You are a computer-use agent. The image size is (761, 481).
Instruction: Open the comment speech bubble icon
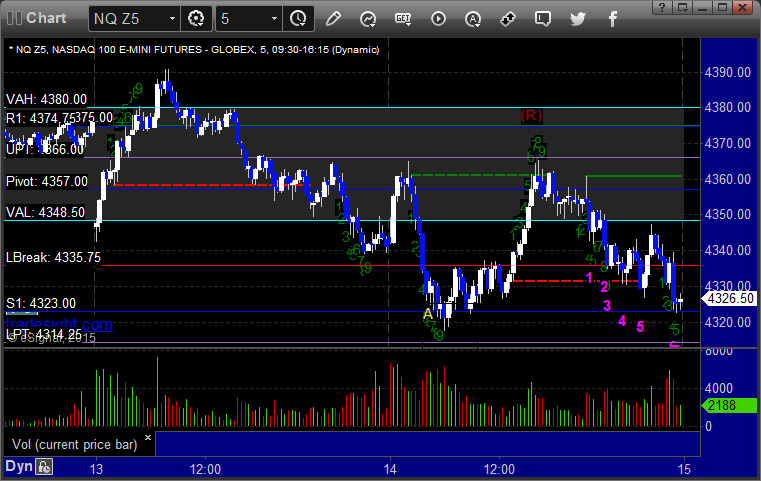pyautogui.click(x=543, y=19)
